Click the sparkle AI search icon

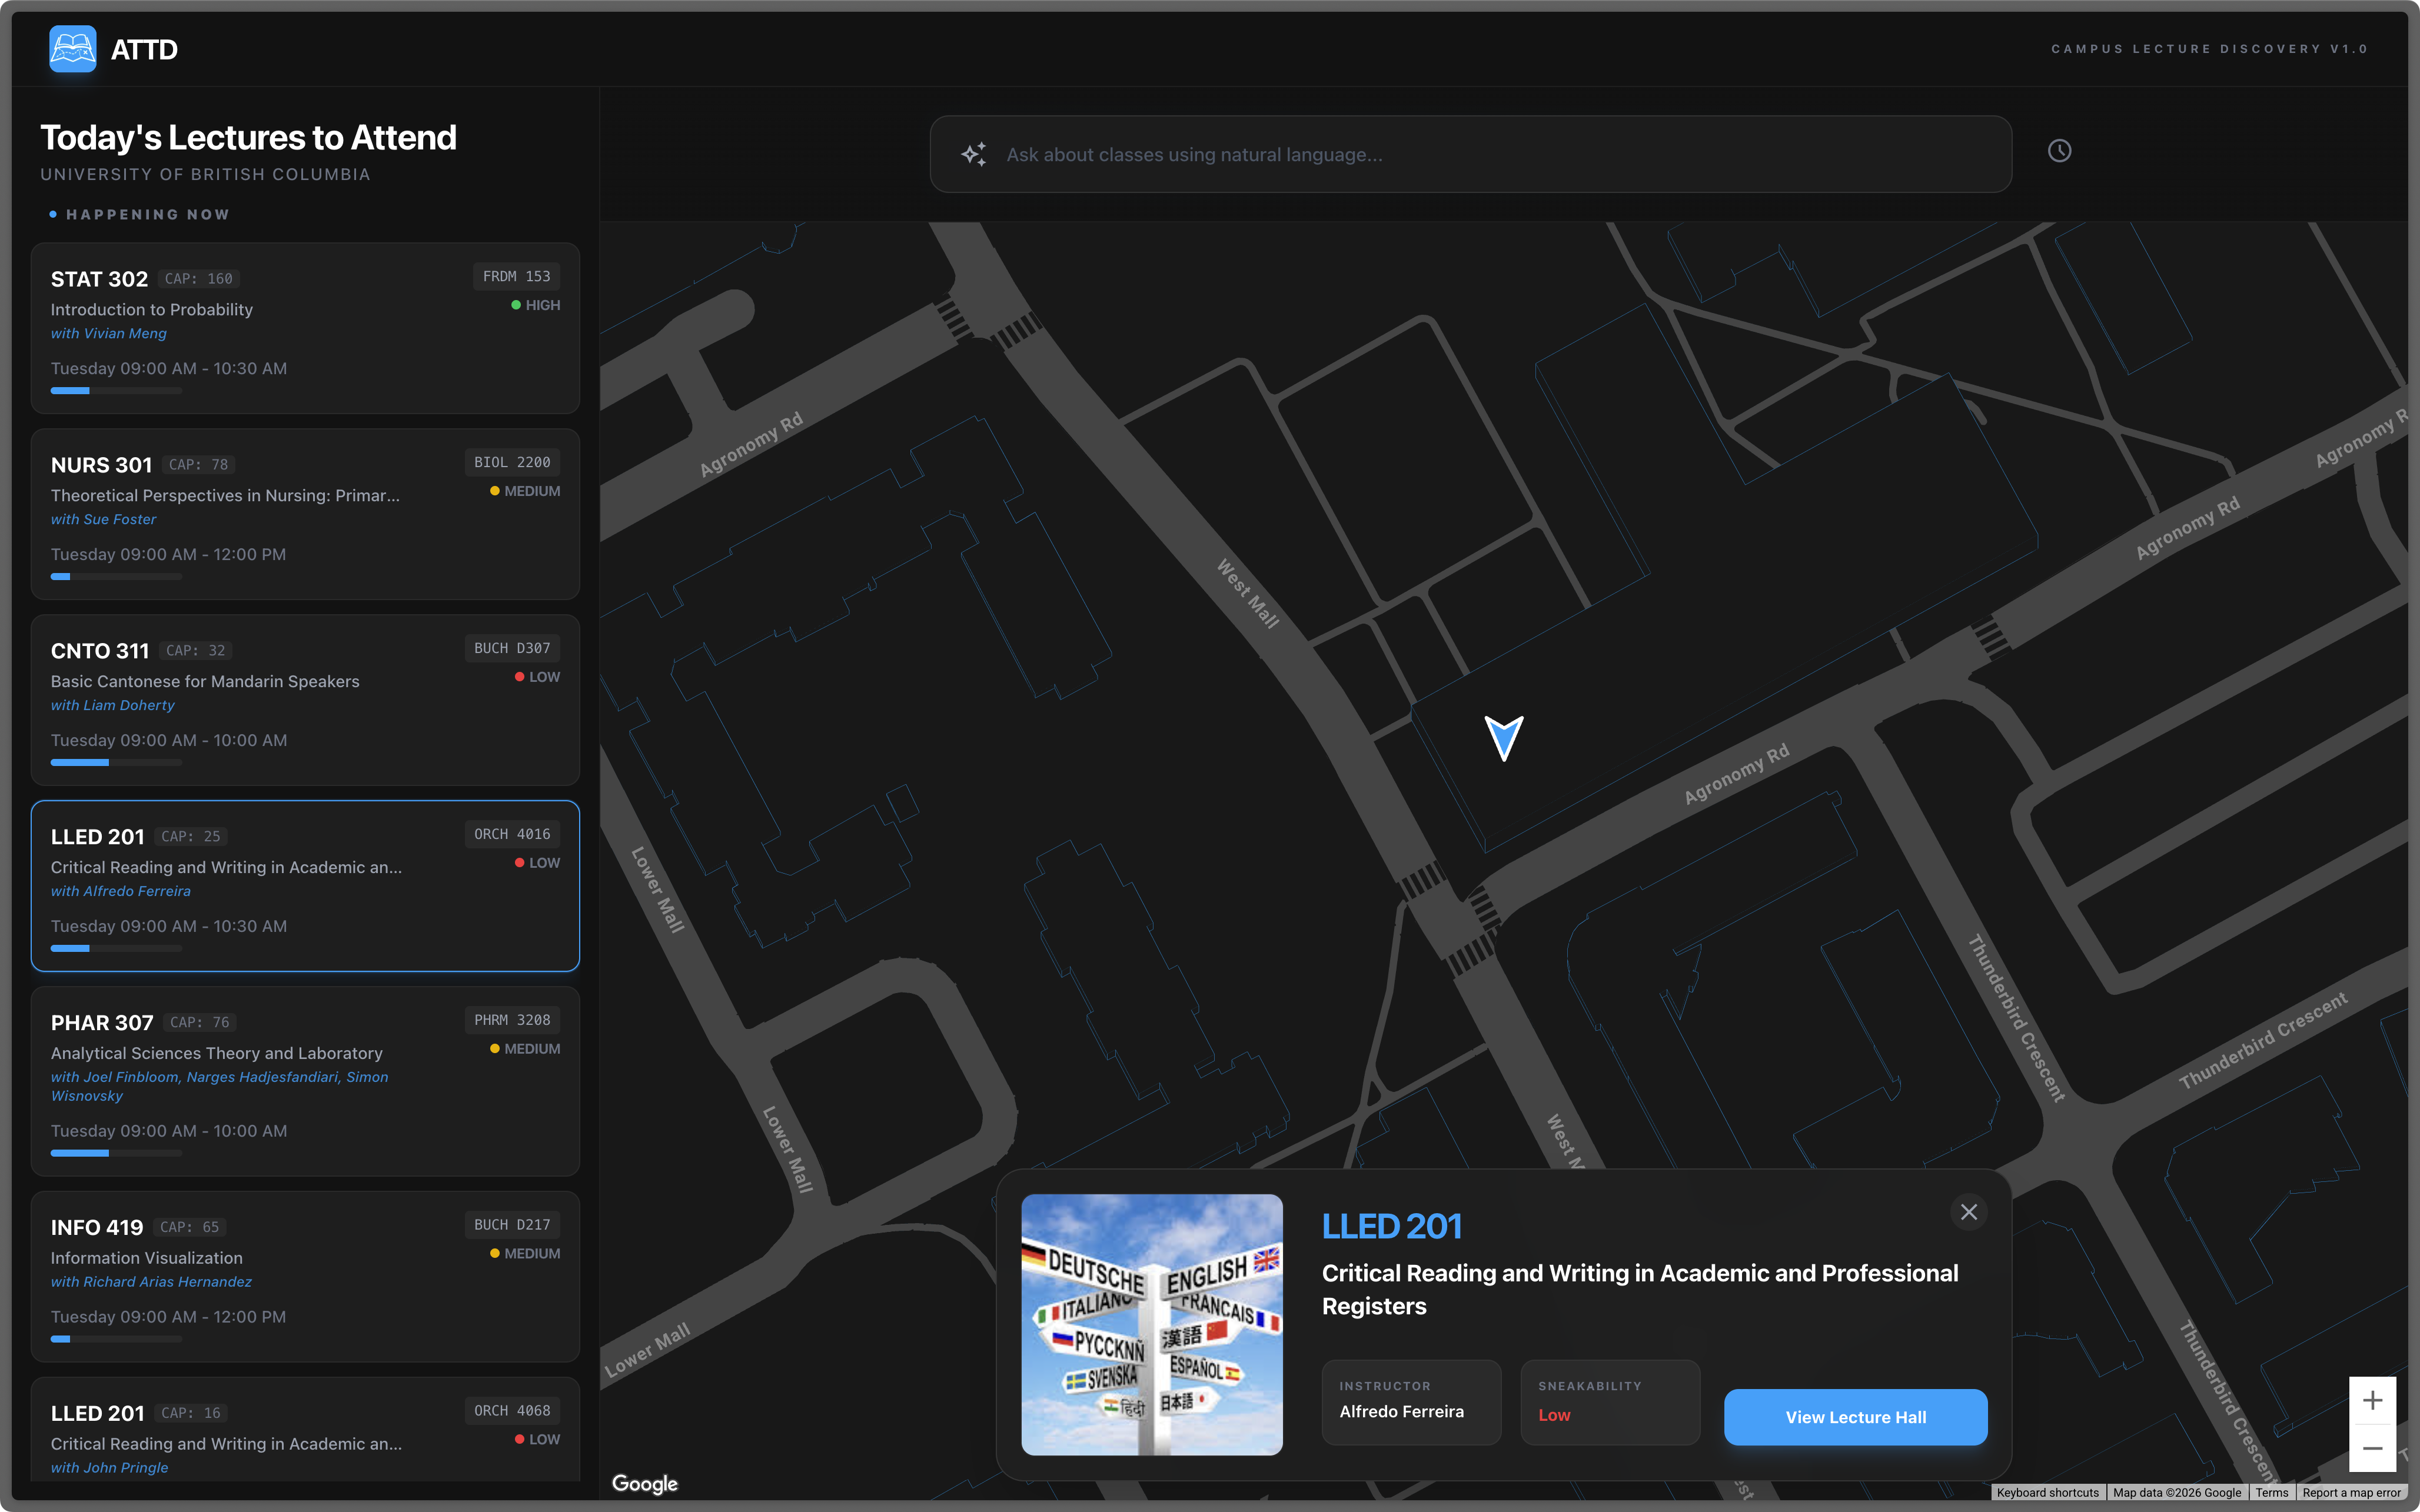(973, 154)
